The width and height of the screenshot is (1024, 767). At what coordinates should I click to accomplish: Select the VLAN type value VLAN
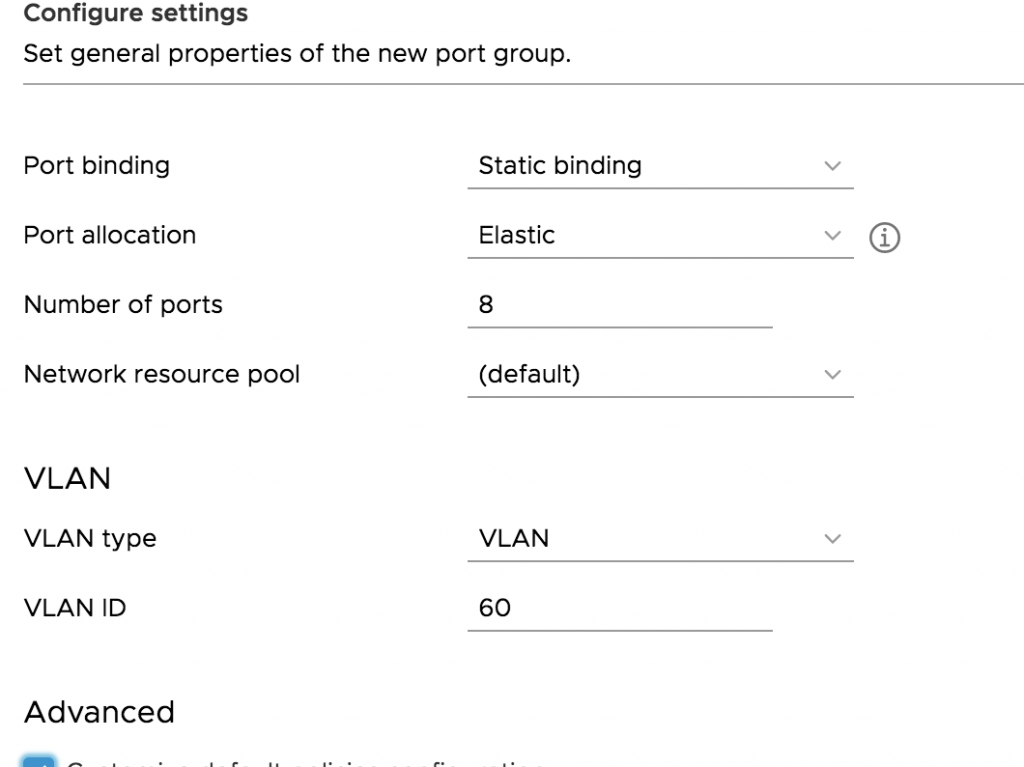coord(660,539)
